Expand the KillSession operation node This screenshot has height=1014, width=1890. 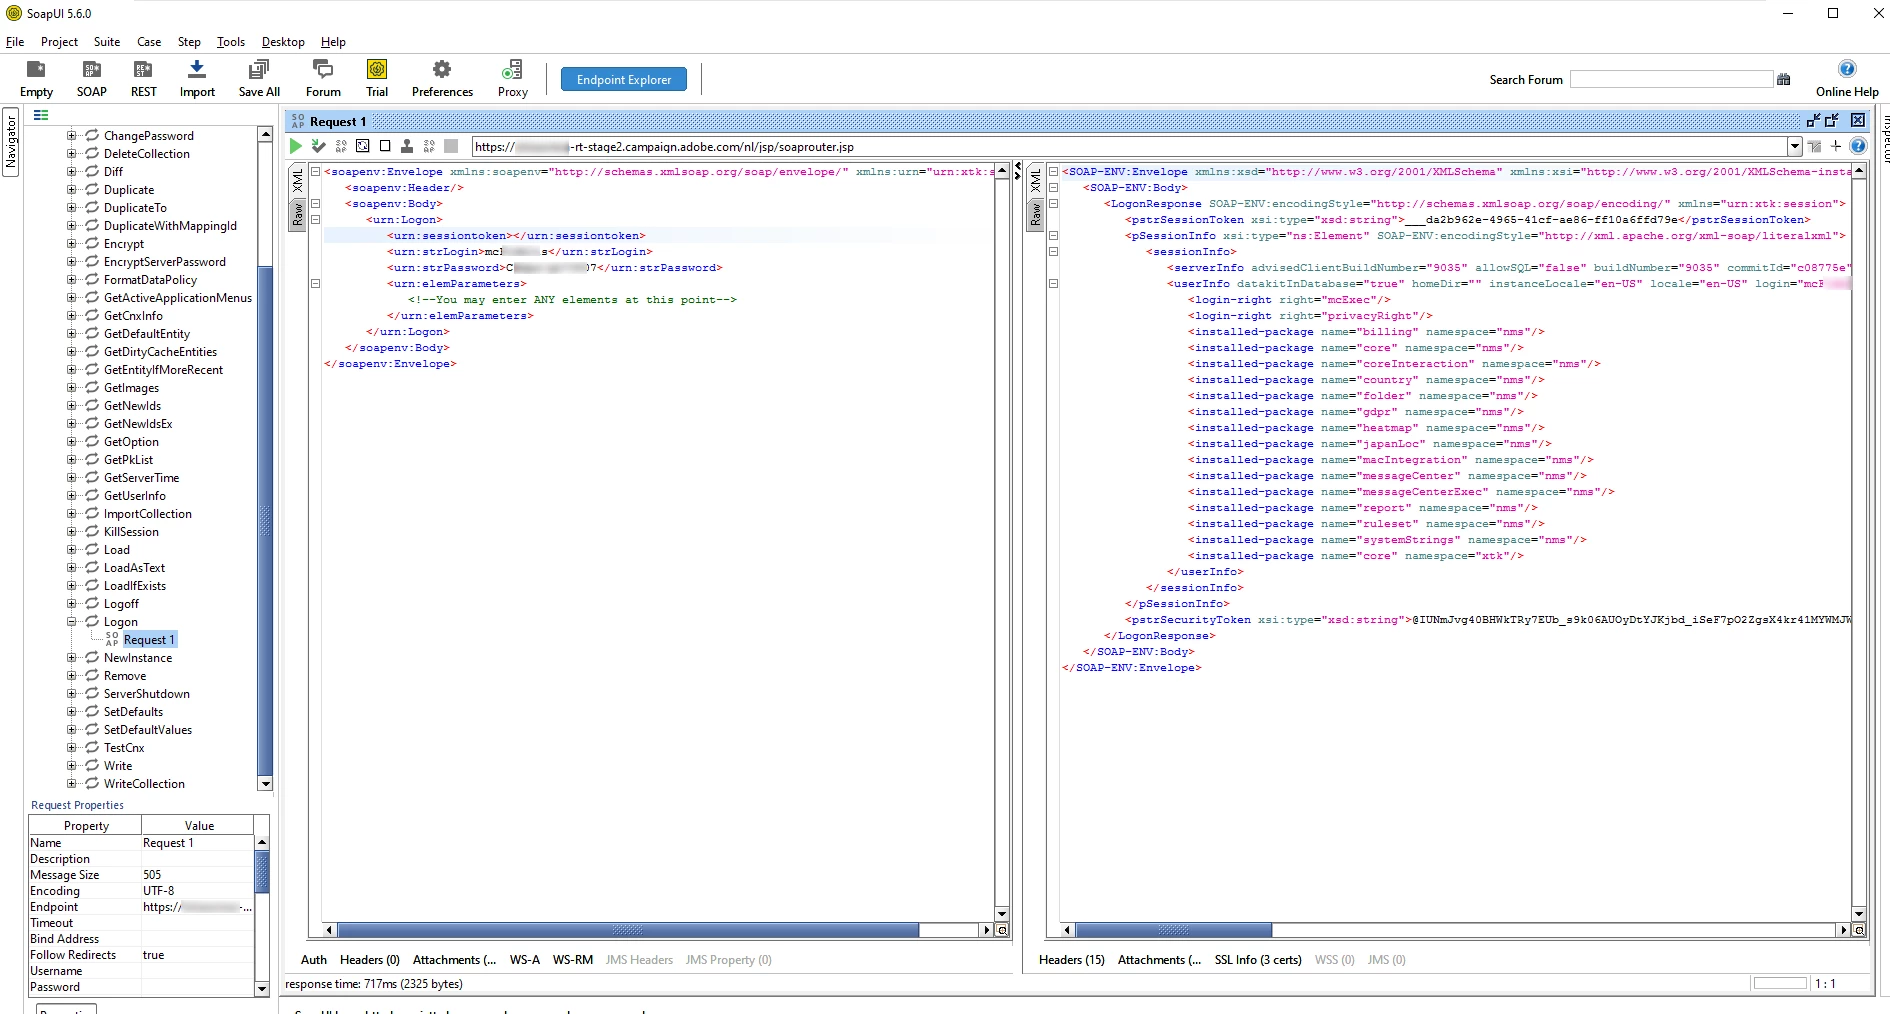[71, 532]
